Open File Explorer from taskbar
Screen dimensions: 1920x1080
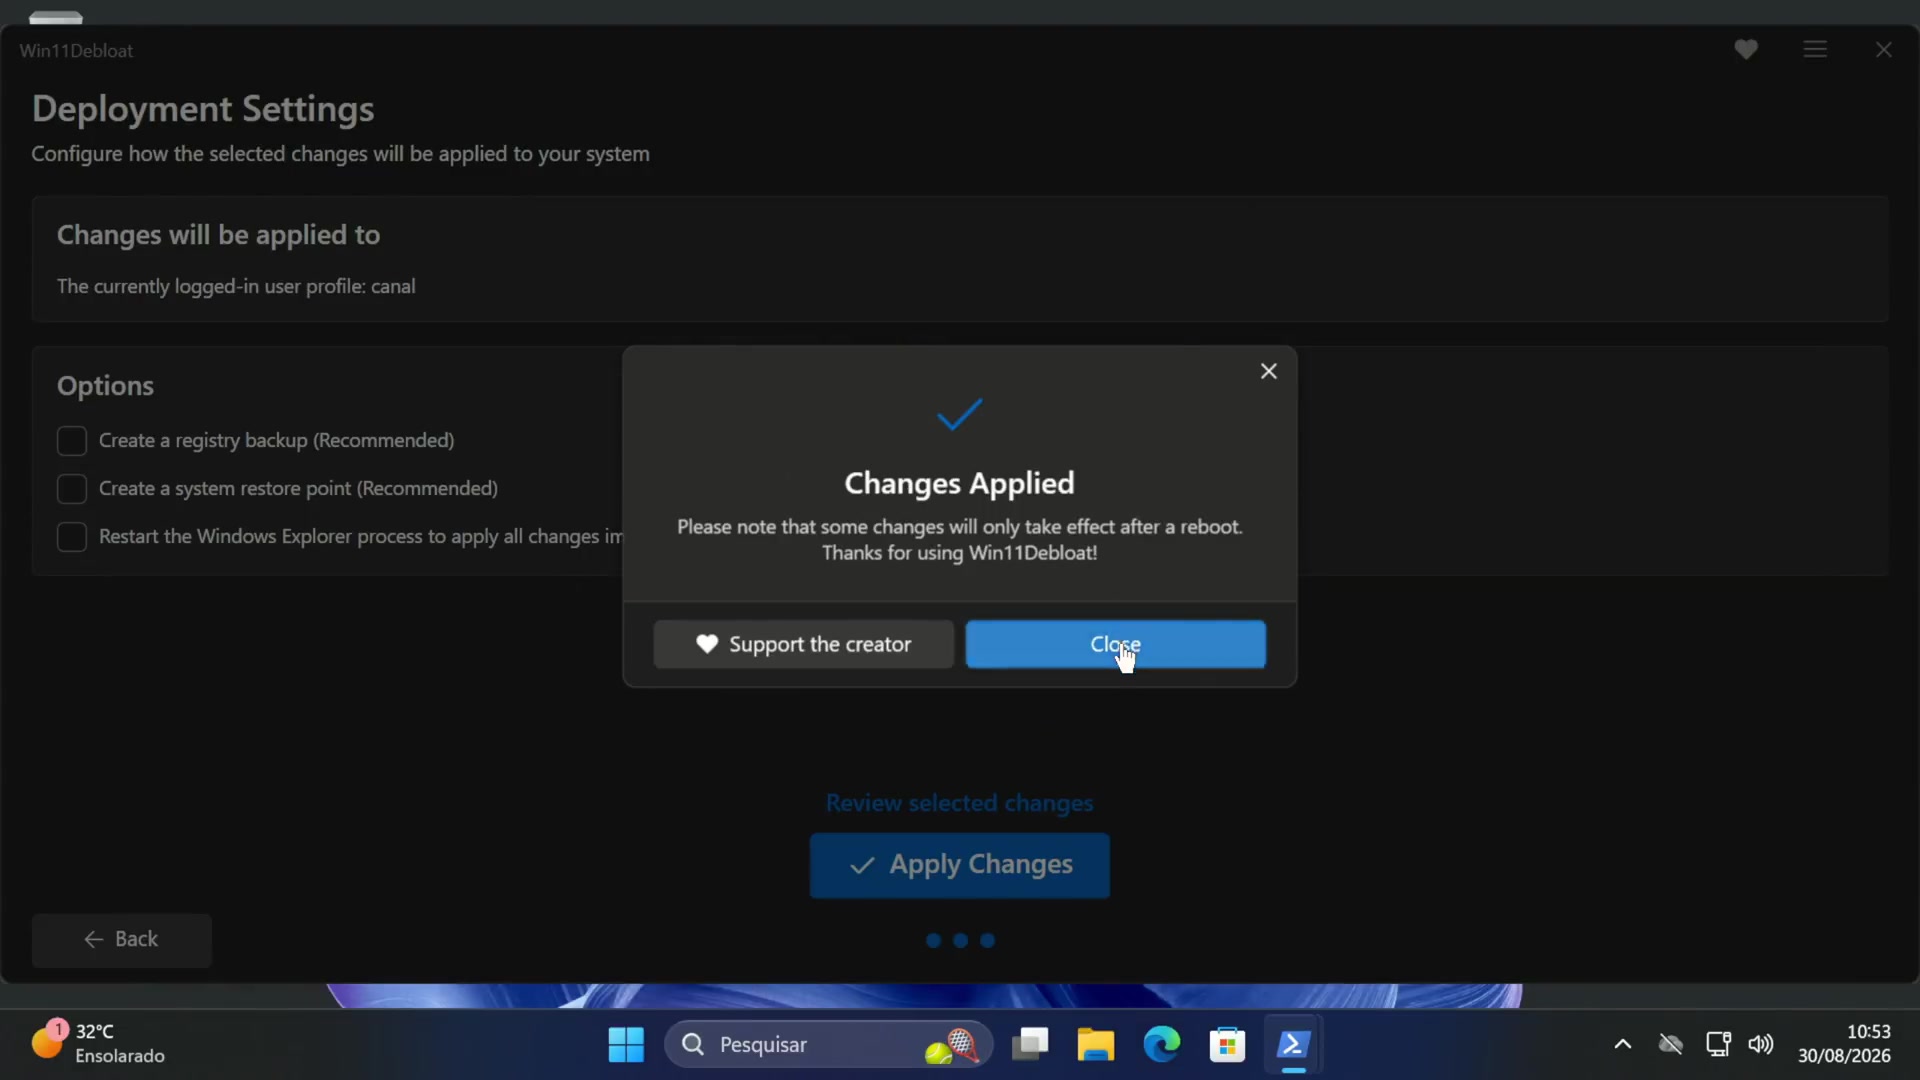(x=1096, y=1045)
